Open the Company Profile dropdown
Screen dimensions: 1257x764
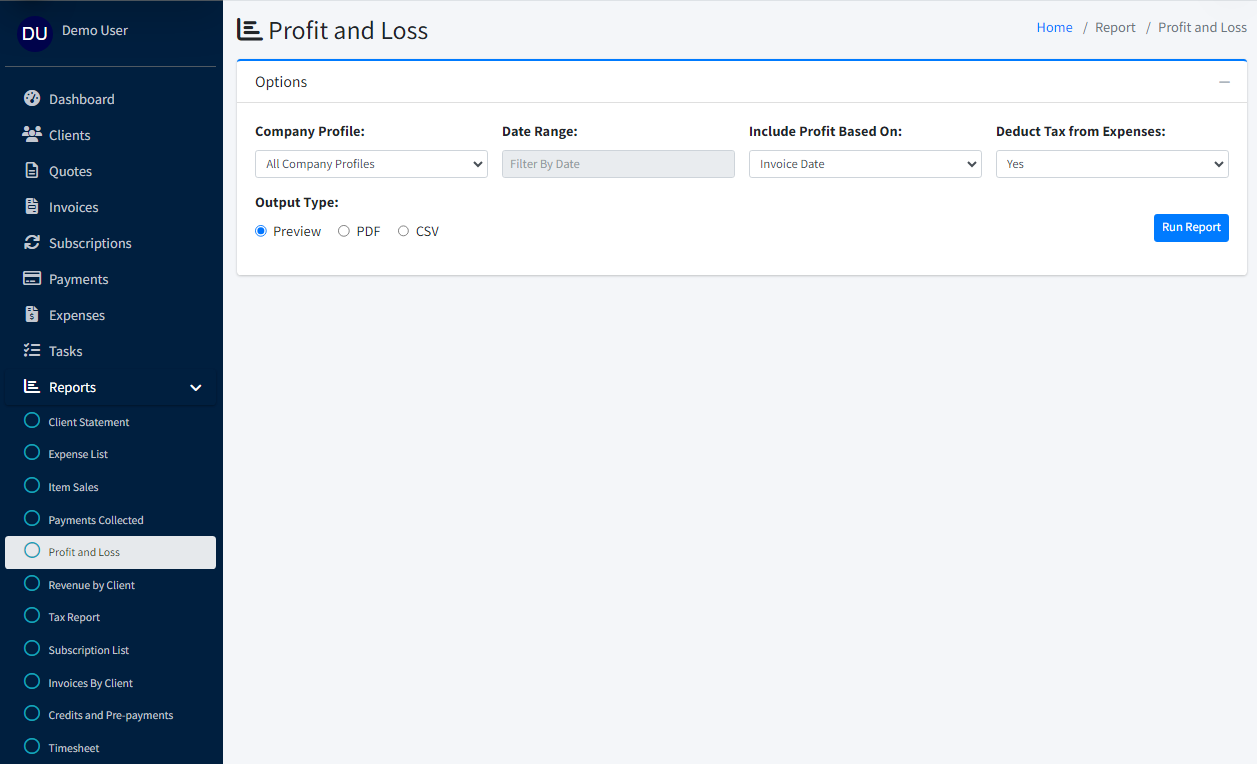point(371,163)
